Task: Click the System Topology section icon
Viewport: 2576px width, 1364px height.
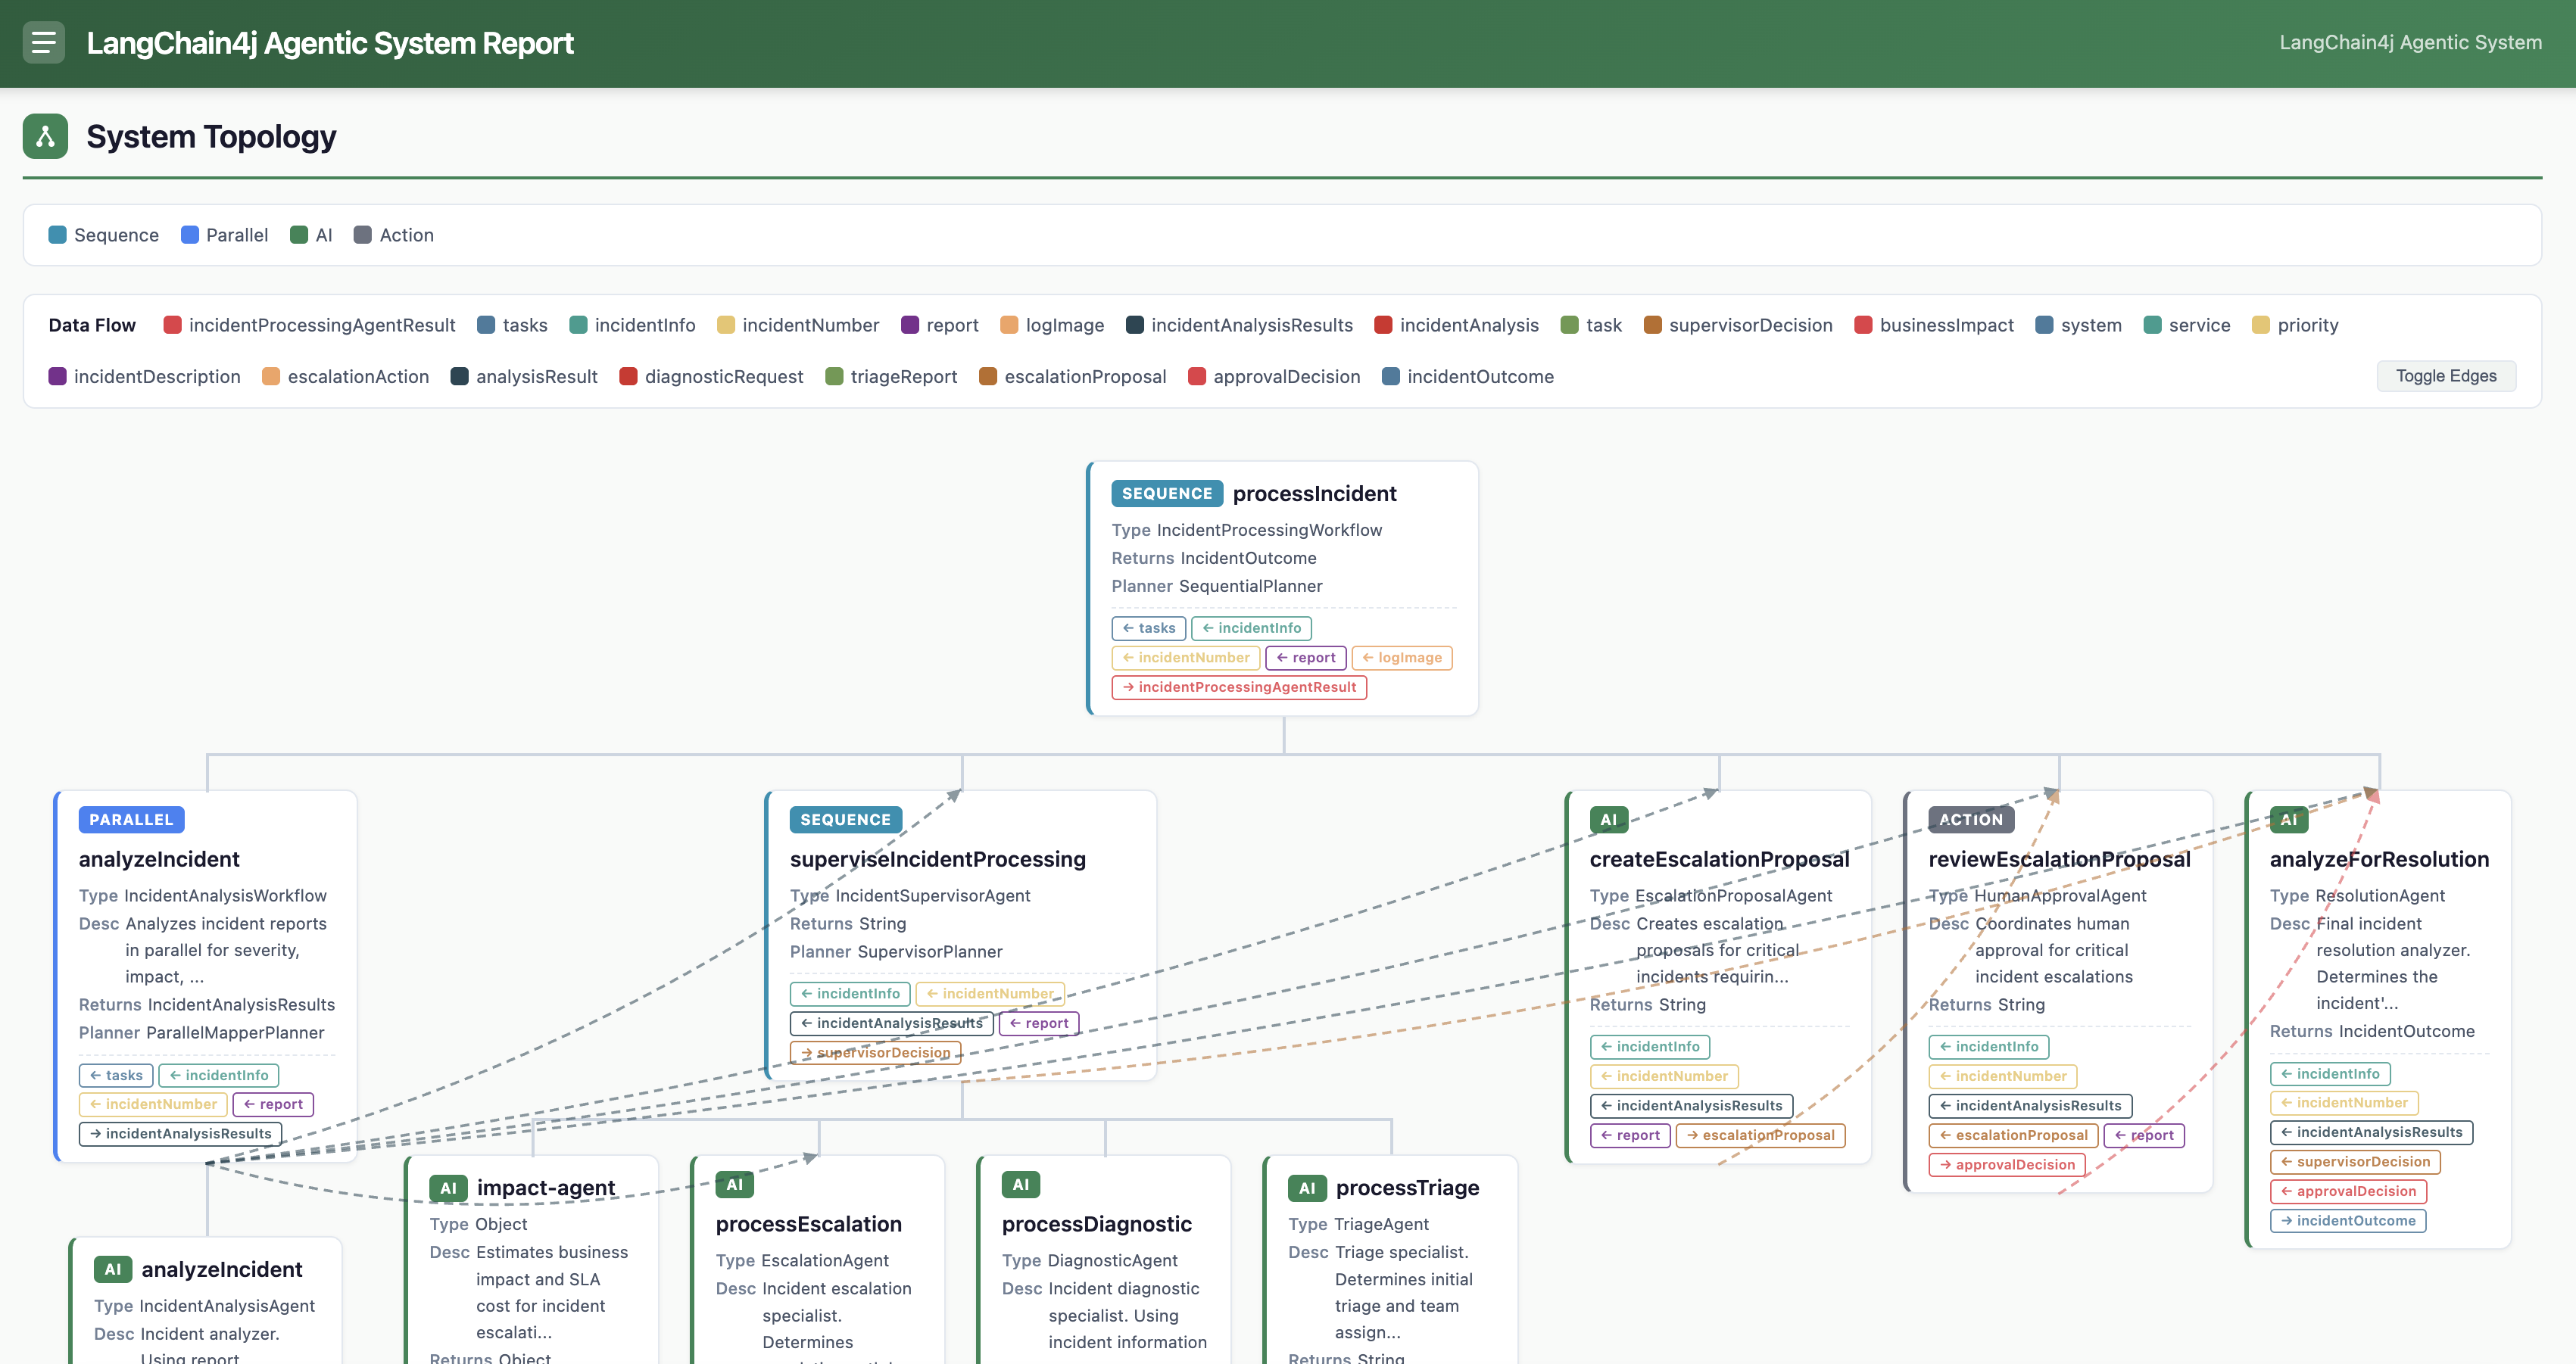Action: (45, 136)
